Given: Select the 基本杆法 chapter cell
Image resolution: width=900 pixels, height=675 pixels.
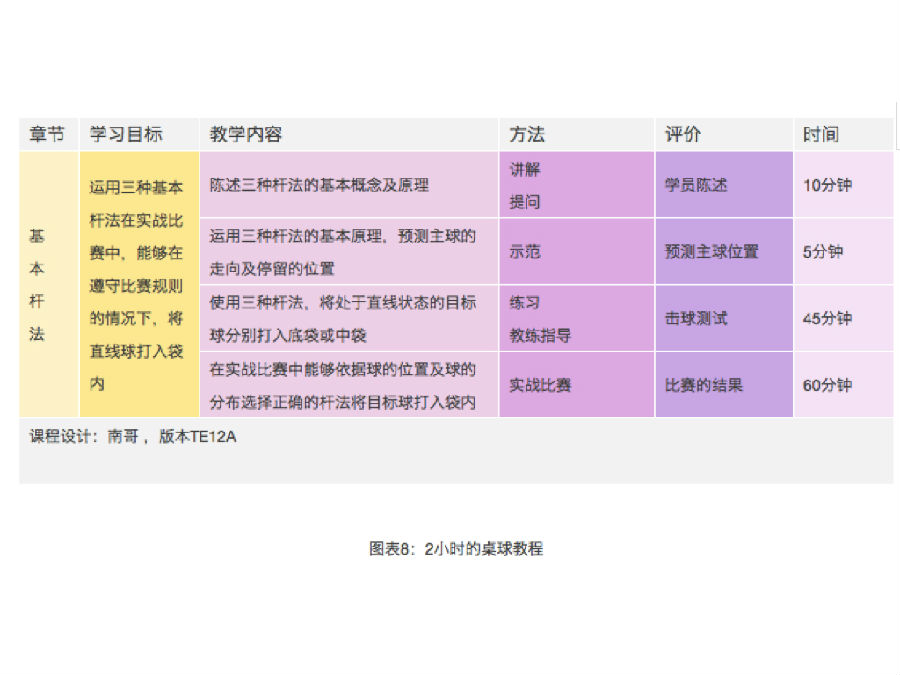Looking at the screenshot, I should point(49,284).
